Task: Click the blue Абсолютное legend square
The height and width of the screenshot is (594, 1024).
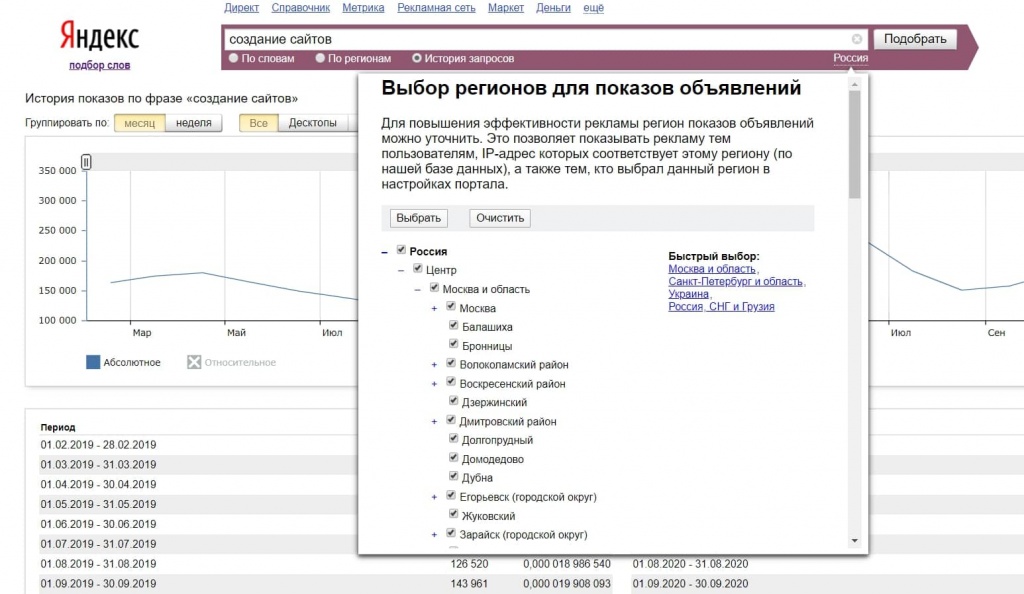Action: (x=93, y=362)
